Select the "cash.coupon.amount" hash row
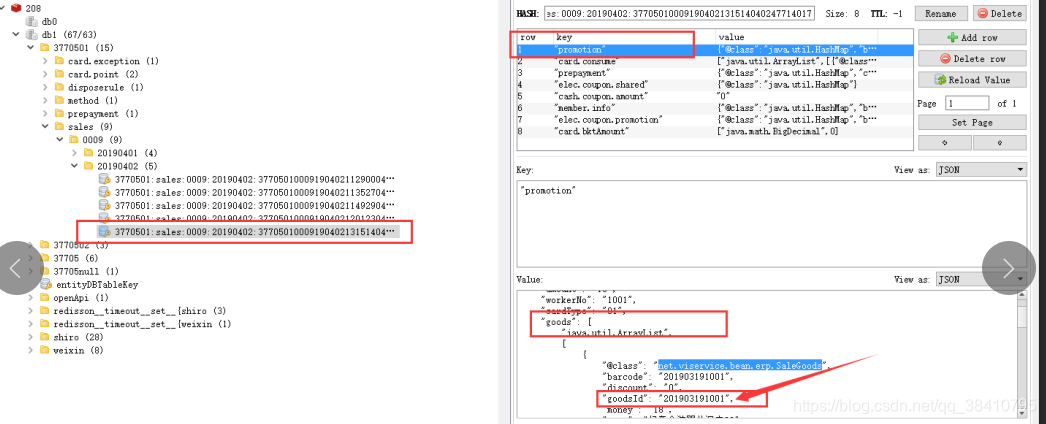This screenshot has width=1046, height=424. click(714, 96)
